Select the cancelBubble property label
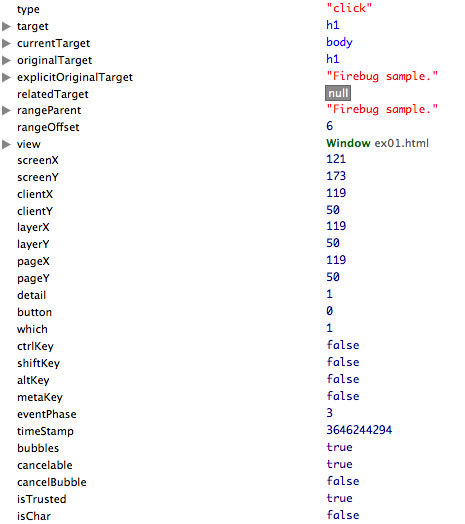Screen dimensions: 465x524 [52, 482]
